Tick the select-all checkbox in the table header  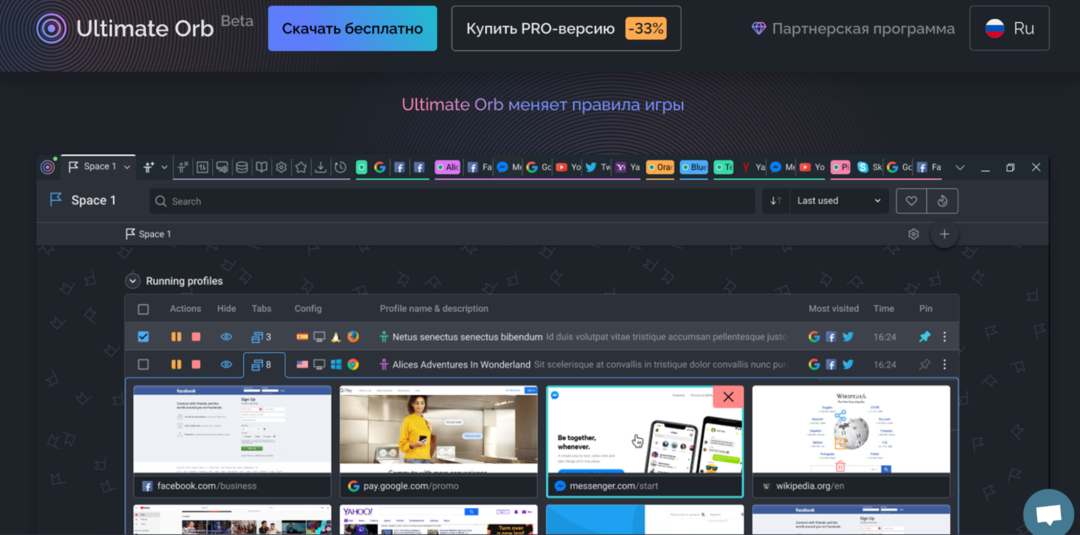143,309
